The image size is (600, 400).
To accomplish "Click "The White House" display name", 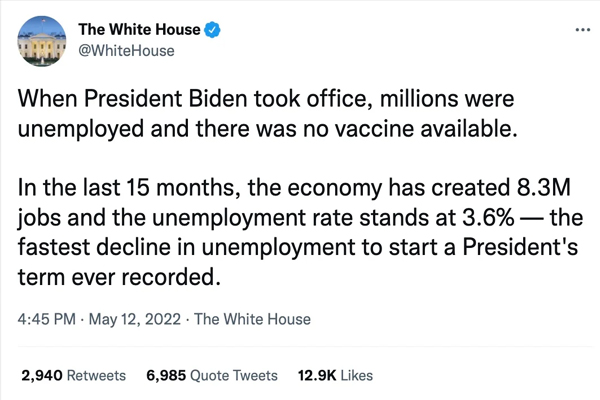I will (x=140, y=30).
